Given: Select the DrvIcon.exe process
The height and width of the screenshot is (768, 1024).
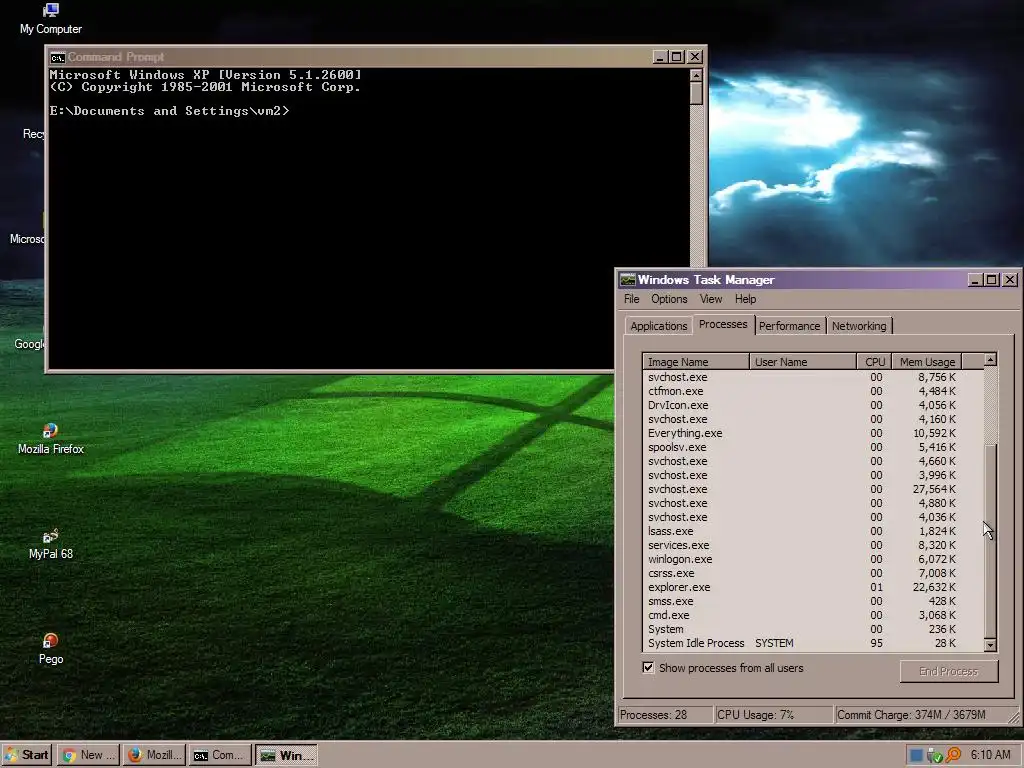Looking at the screenshot, I should click(x=812, y=405).
